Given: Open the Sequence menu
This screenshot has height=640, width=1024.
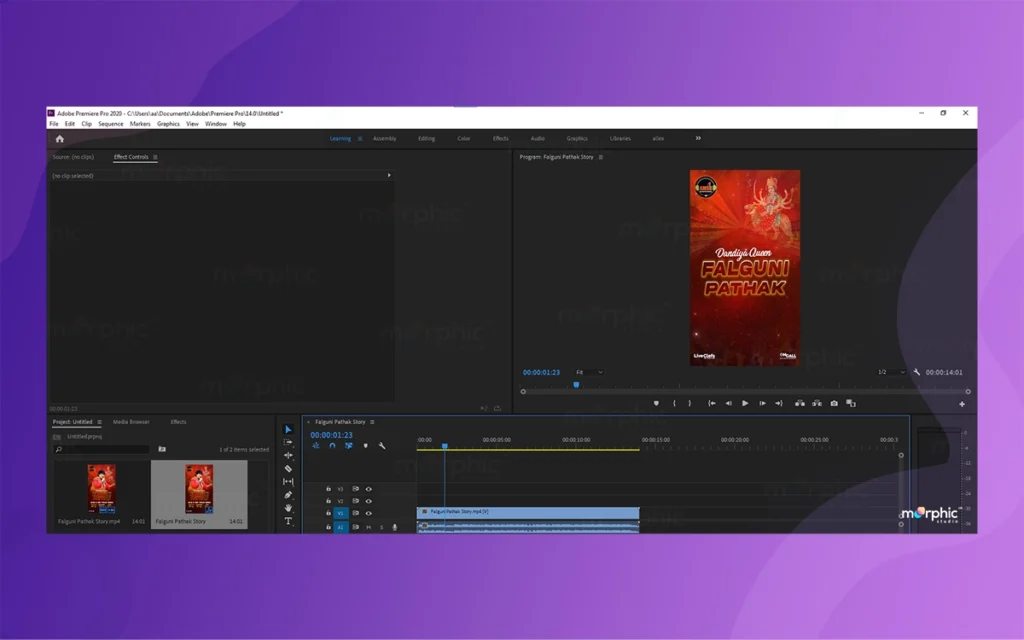Looking at the screenshot, I should point(110,124).
